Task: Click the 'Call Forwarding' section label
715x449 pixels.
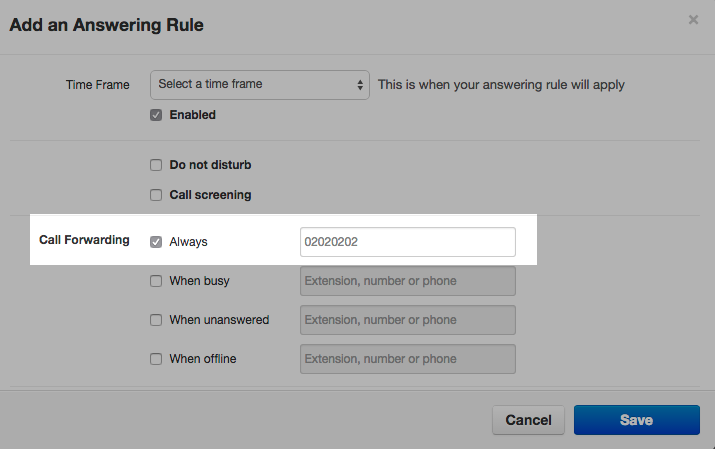Action: coord(84,240)
